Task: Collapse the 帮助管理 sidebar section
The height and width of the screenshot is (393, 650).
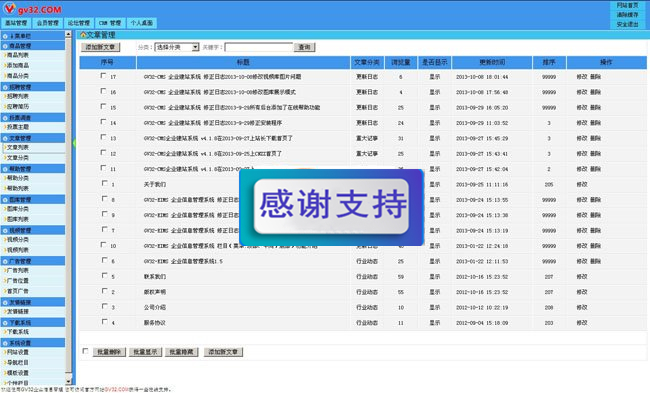Action: click(33, 168)
